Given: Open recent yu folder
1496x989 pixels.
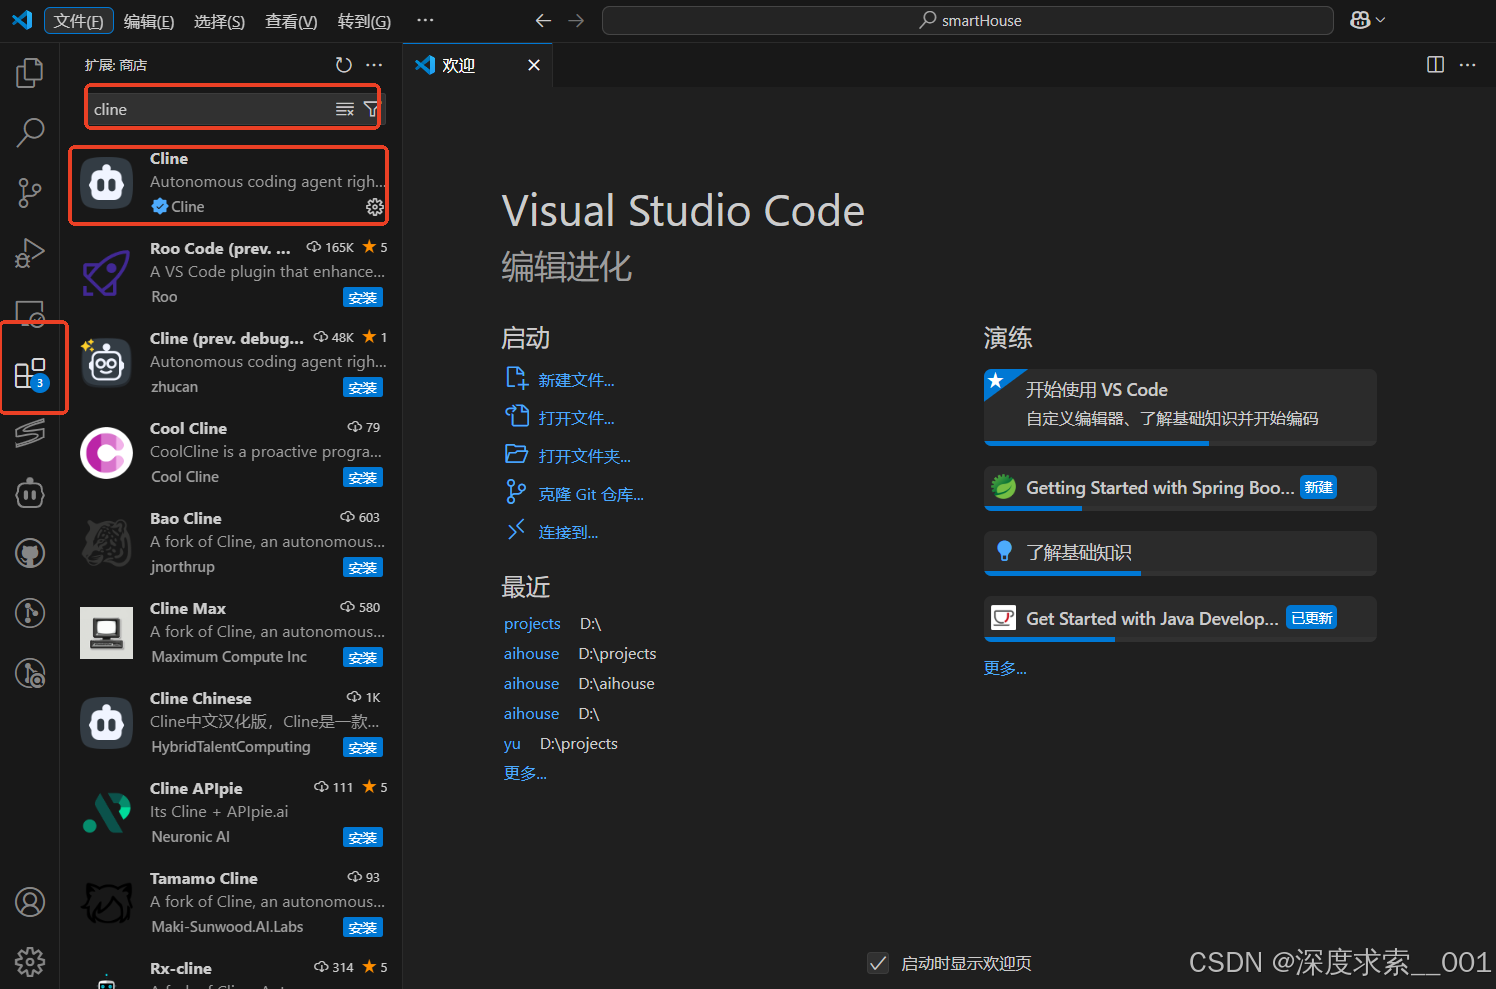Looking at the screenshot, I should (x=512, y=743).
